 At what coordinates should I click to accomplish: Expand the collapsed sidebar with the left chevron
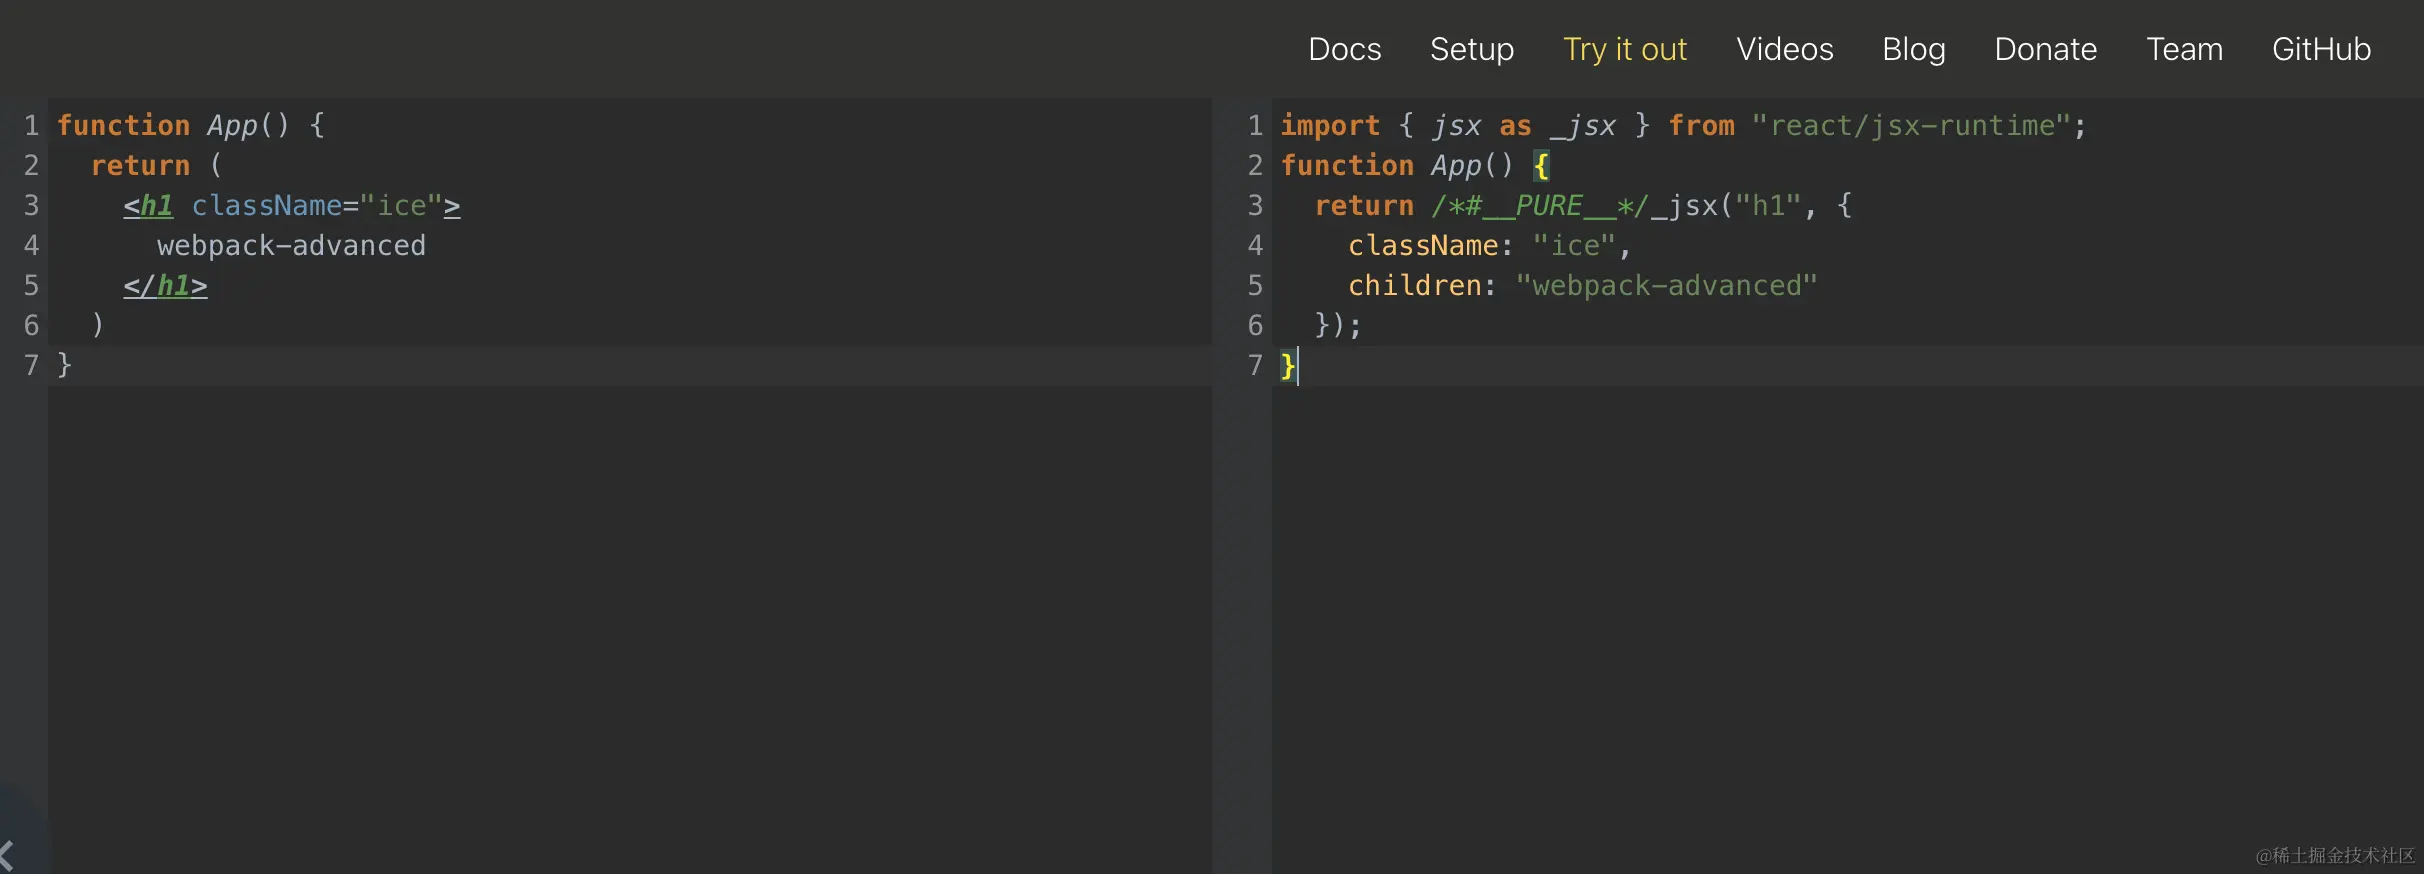[x=8, y=855]
